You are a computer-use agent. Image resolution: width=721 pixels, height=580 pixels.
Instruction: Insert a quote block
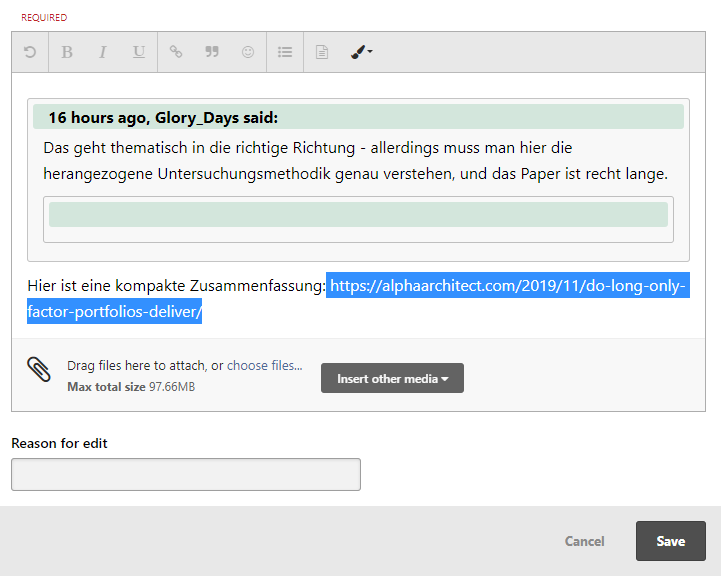(x=212, y=52)
